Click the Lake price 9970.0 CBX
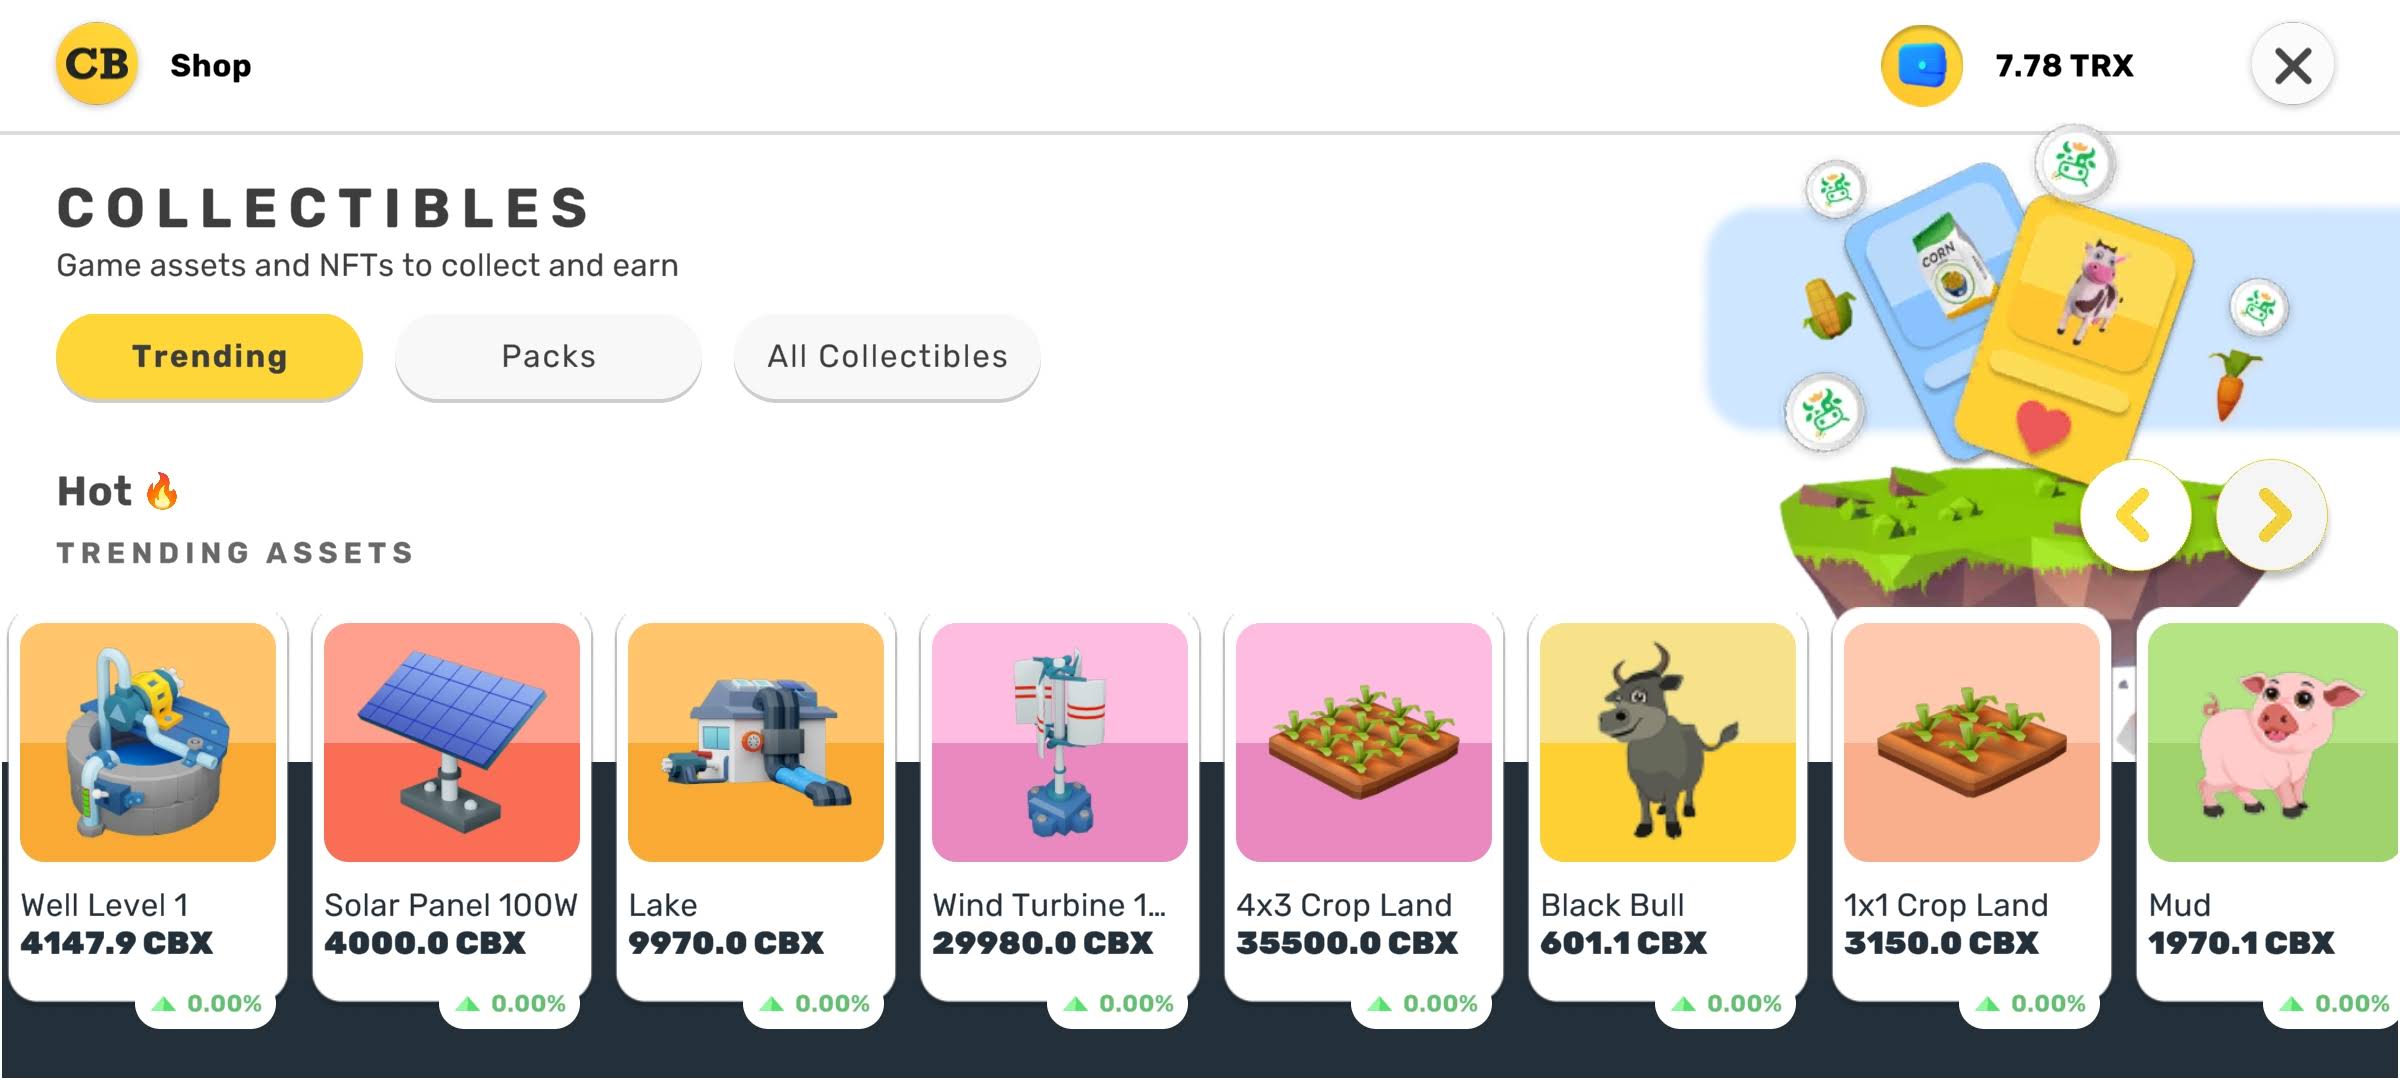 726,943
